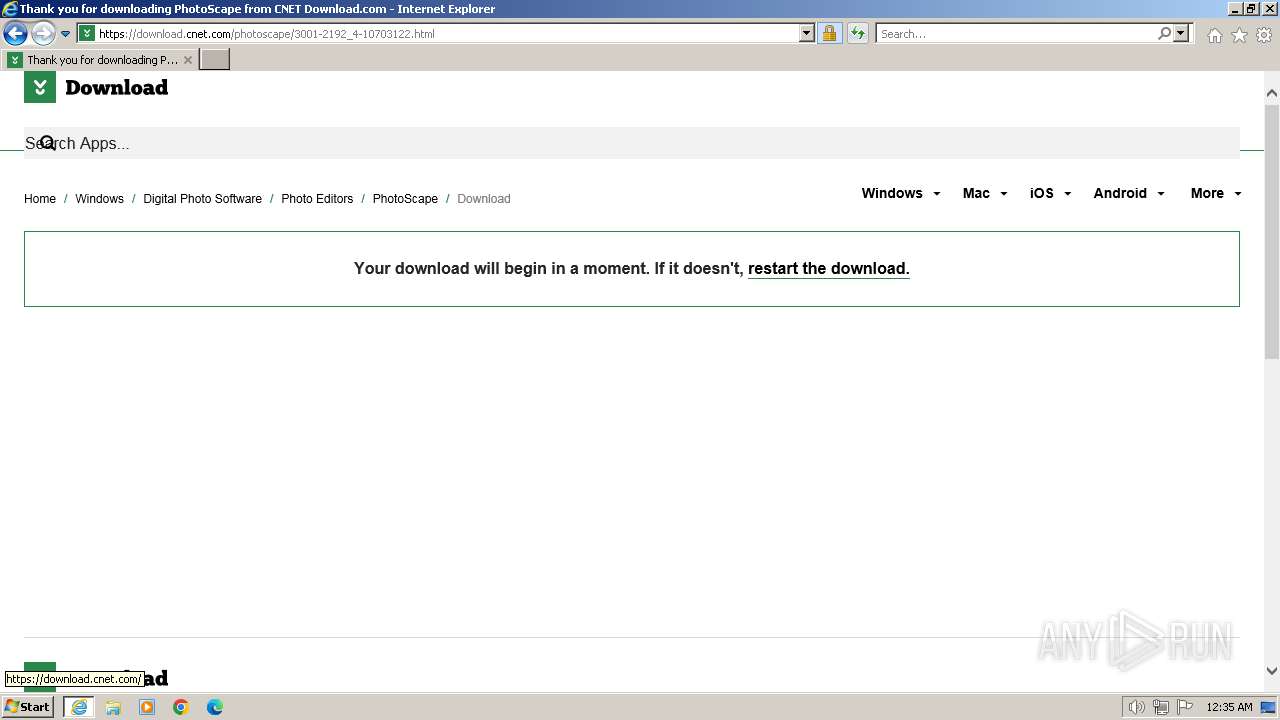Viewport: 1280px width, 720px height.
Task: Open Digital Photo Software breadcrumb
Action: click(202, 199)
